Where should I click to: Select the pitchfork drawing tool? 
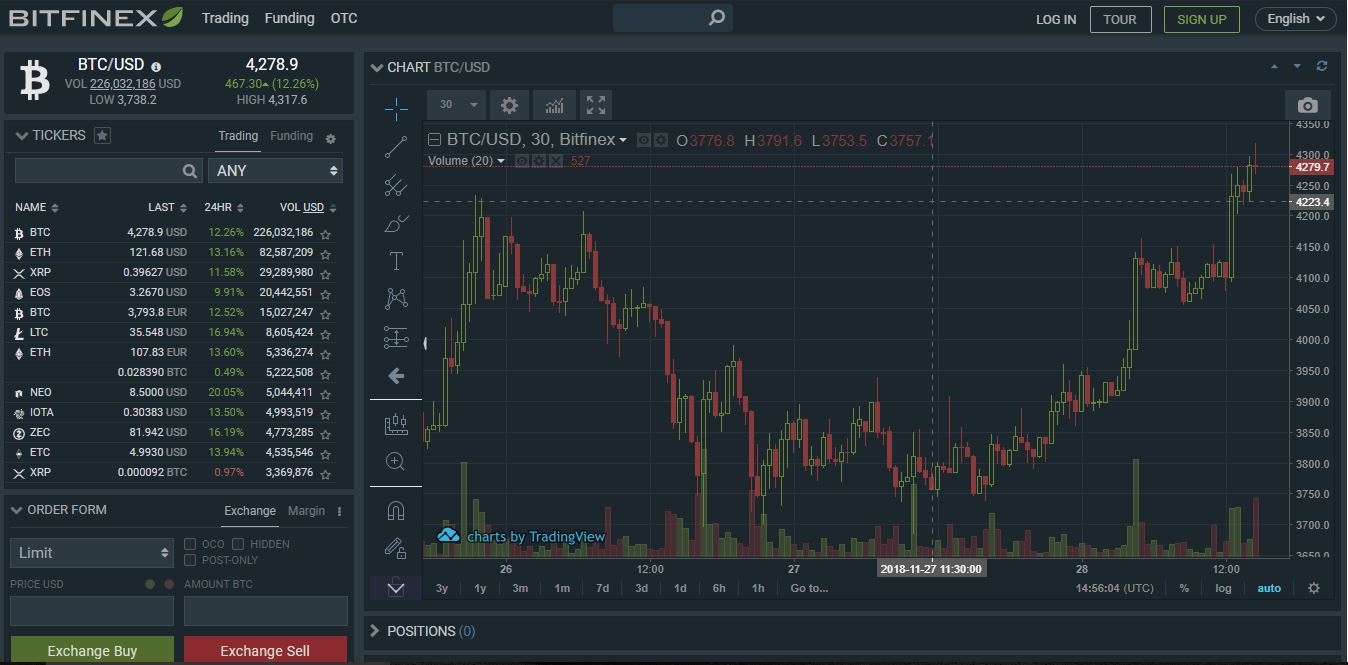point(396,185)
